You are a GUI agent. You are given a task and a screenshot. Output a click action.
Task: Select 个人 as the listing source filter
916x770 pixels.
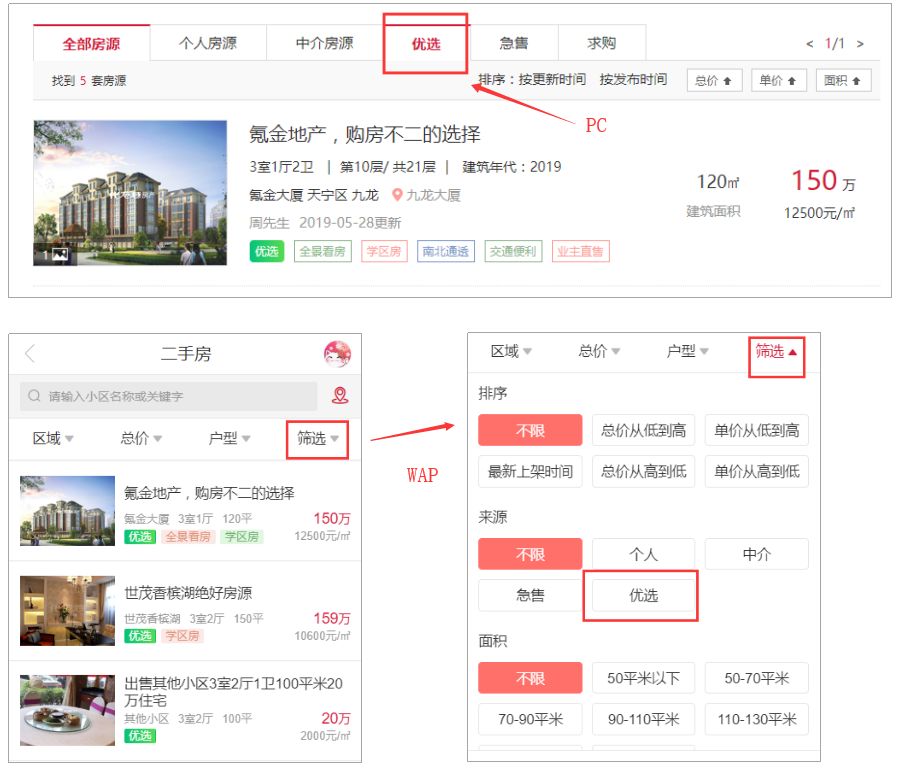(643, 554)
